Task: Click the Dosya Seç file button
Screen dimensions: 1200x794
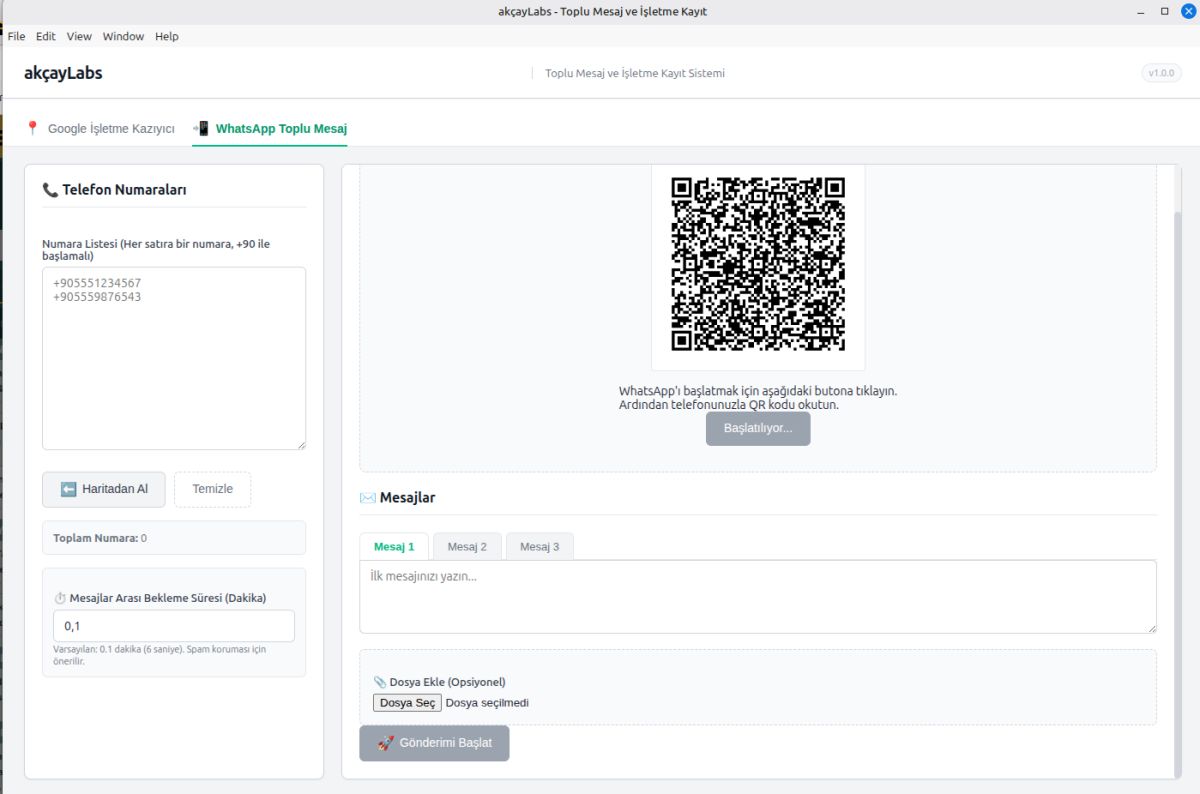Action: (407, 703)
